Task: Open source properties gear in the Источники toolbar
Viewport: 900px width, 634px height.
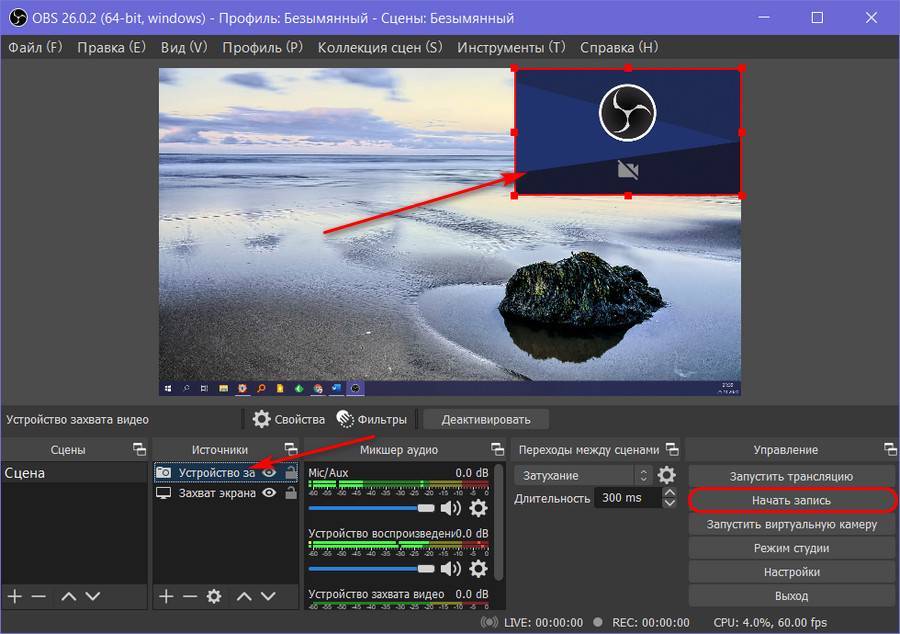Action: pos(213,596)
